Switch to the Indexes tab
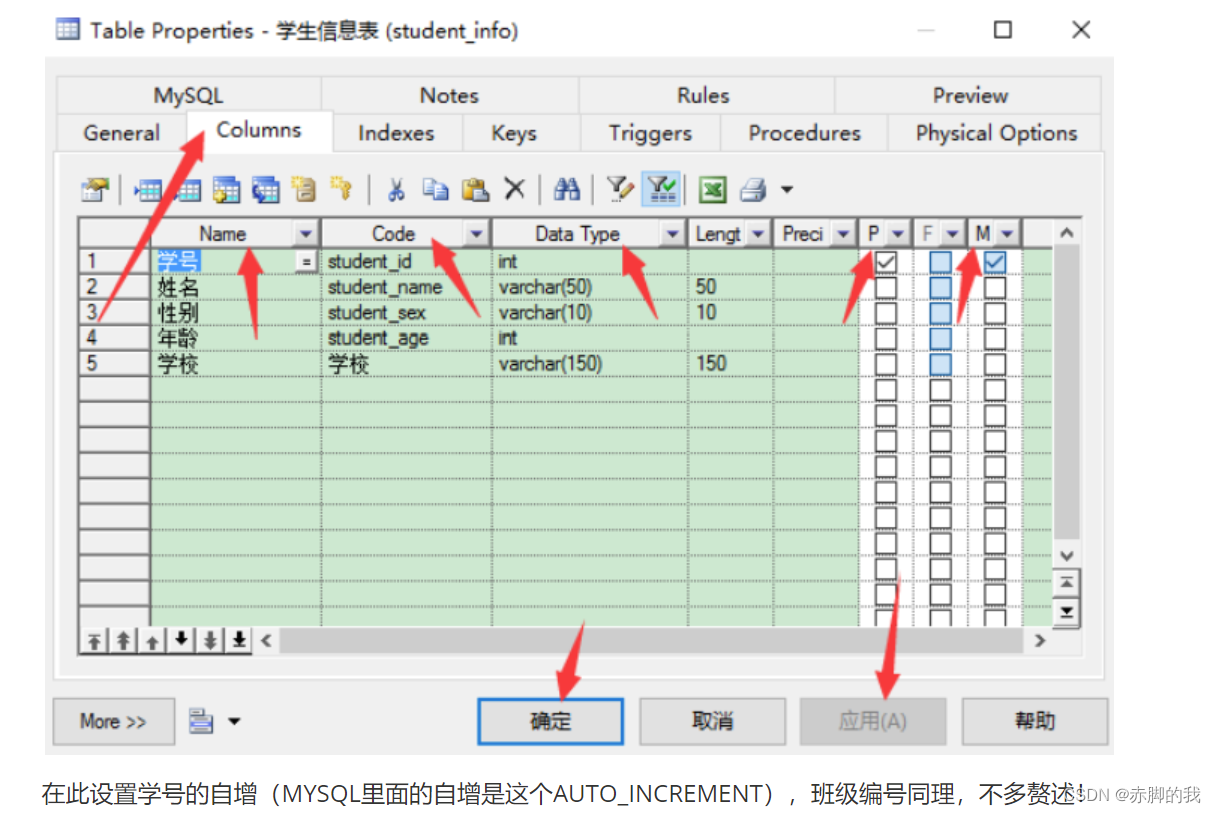The height and width of the screenshot is (813, 1216). click(x=396, y=133)
